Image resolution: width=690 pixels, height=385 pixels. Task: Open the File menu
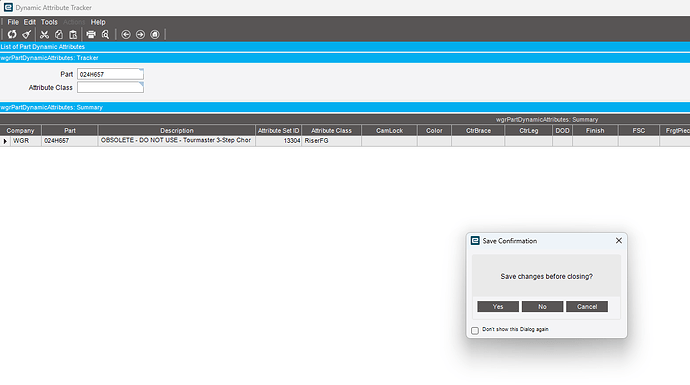[13, 22]
